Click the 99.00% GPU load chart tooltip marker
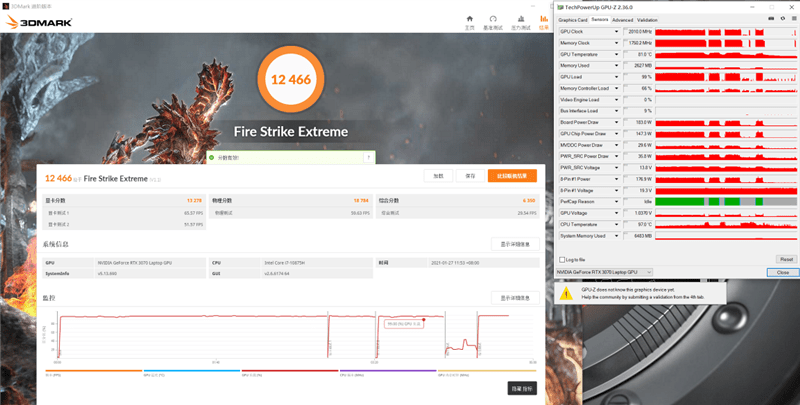The height and width of the screenshot is (405, 800). [x=423, y=319]
